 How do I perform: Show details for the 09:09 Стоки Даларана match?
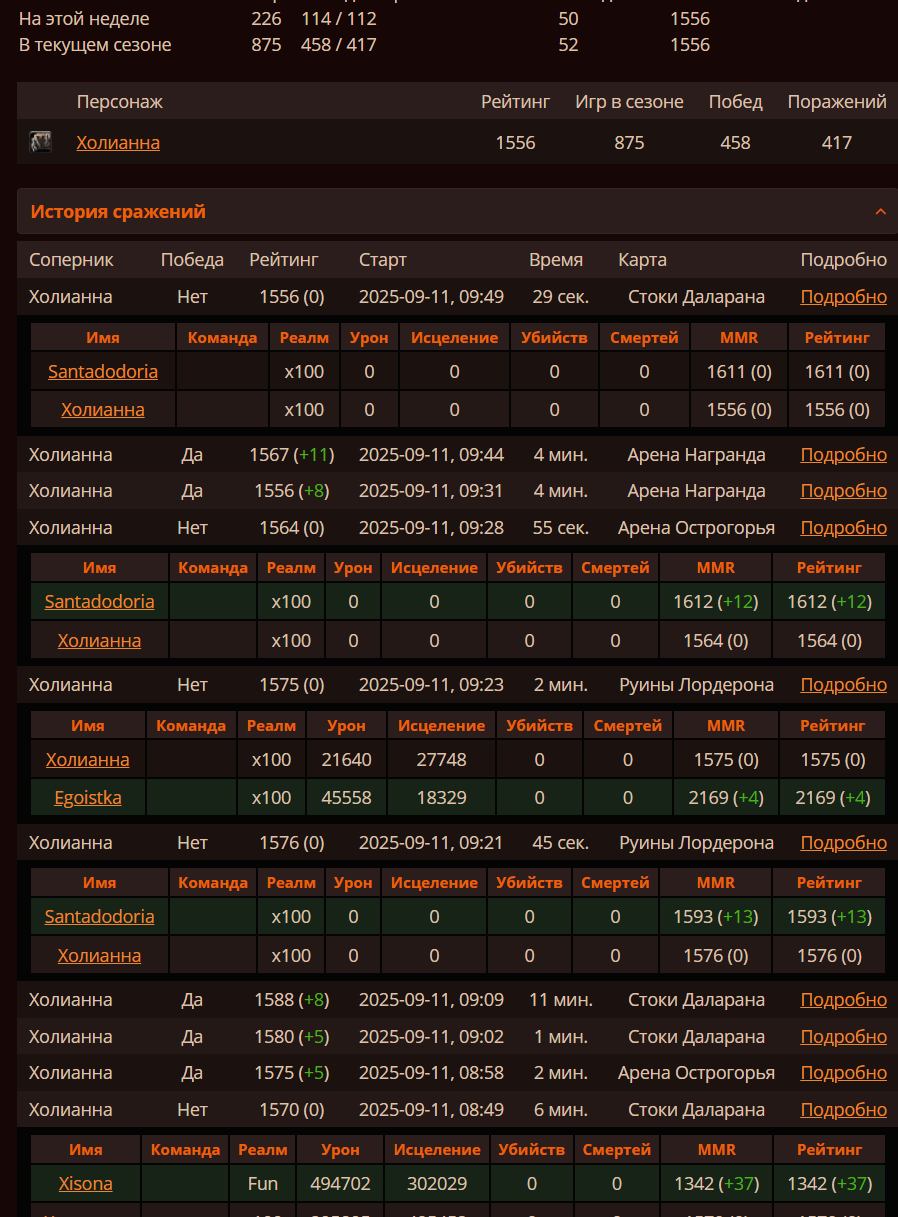click(843, 1000)
